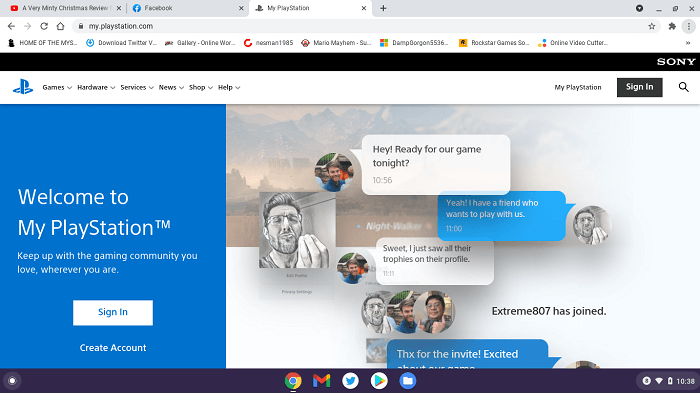
Task: Open the Chrome three-dot menu
Action: [x=689, y=26]
